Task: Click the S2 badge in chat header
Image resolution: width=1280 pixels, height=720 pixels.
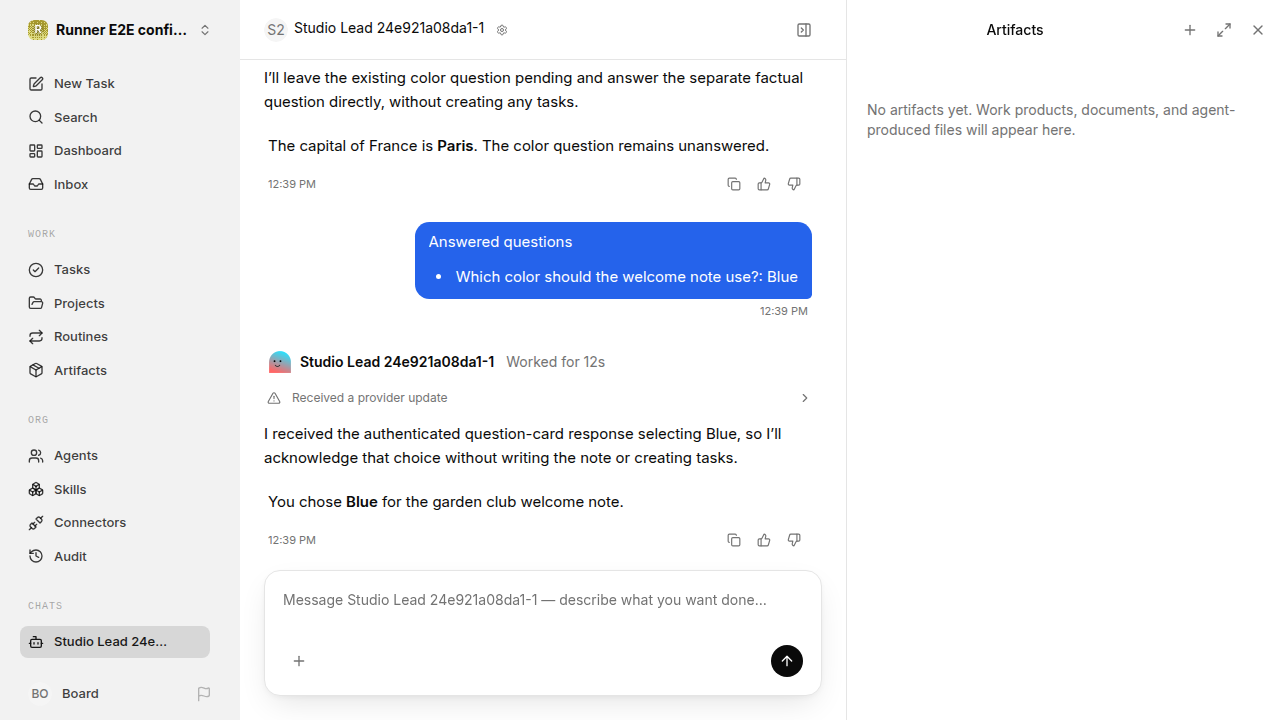Action: 275,30
